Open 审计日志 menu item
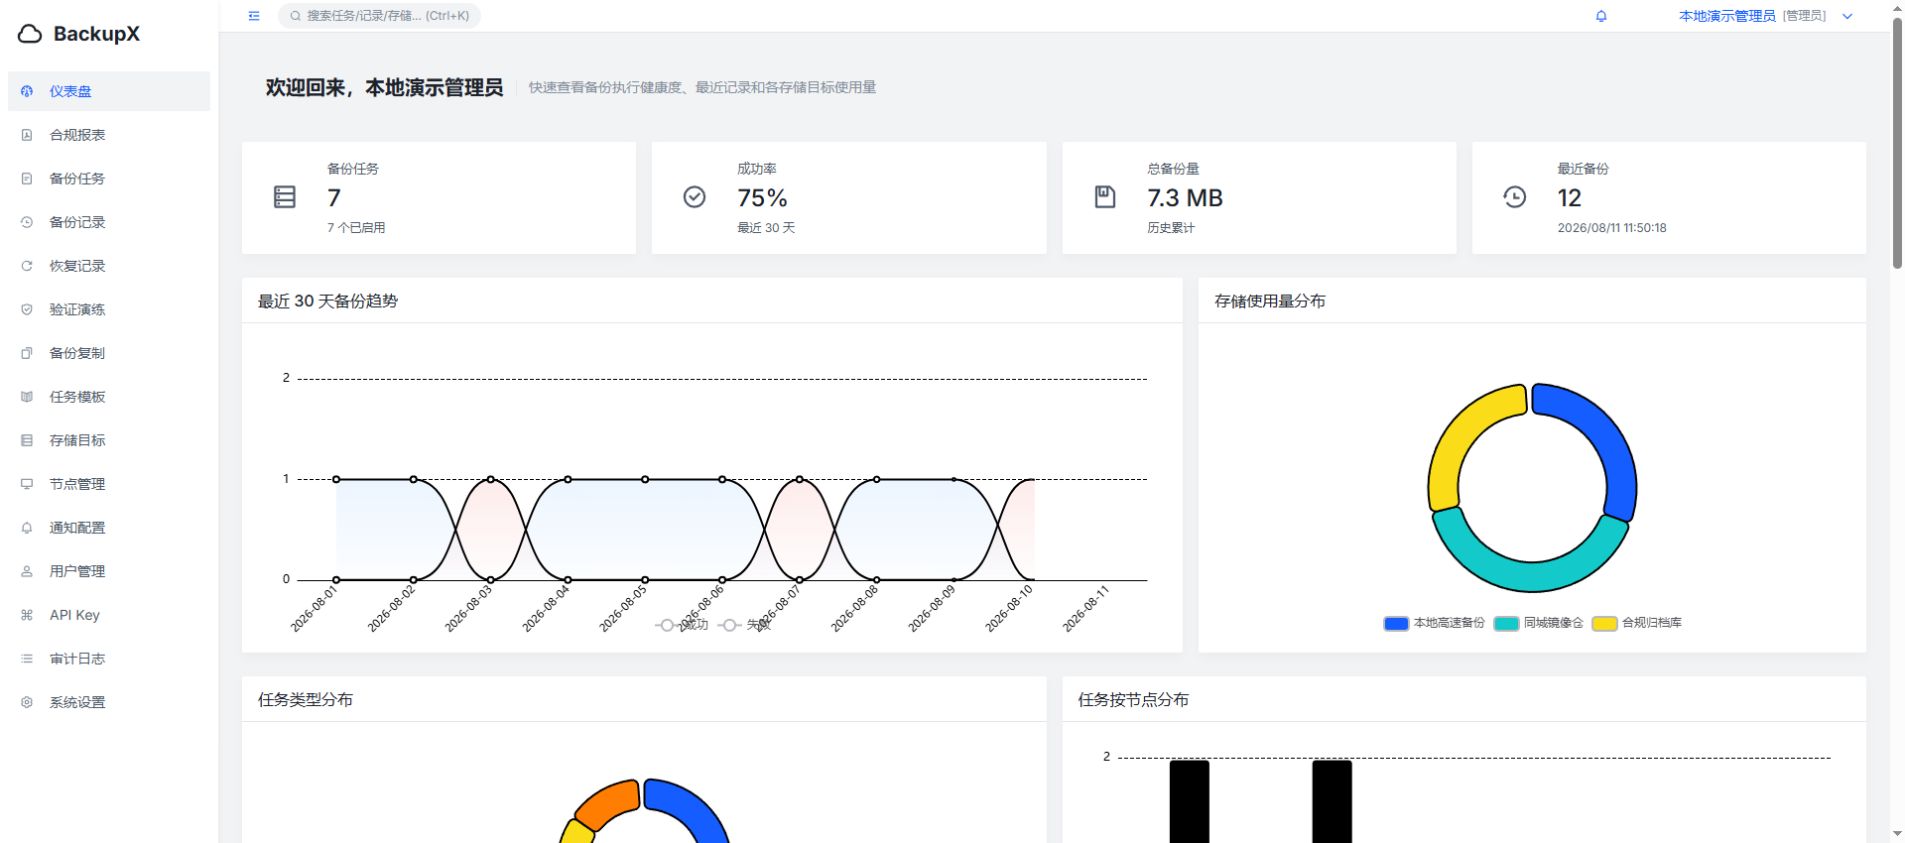Screen dimensions: 1905x843 coord(109,659)
